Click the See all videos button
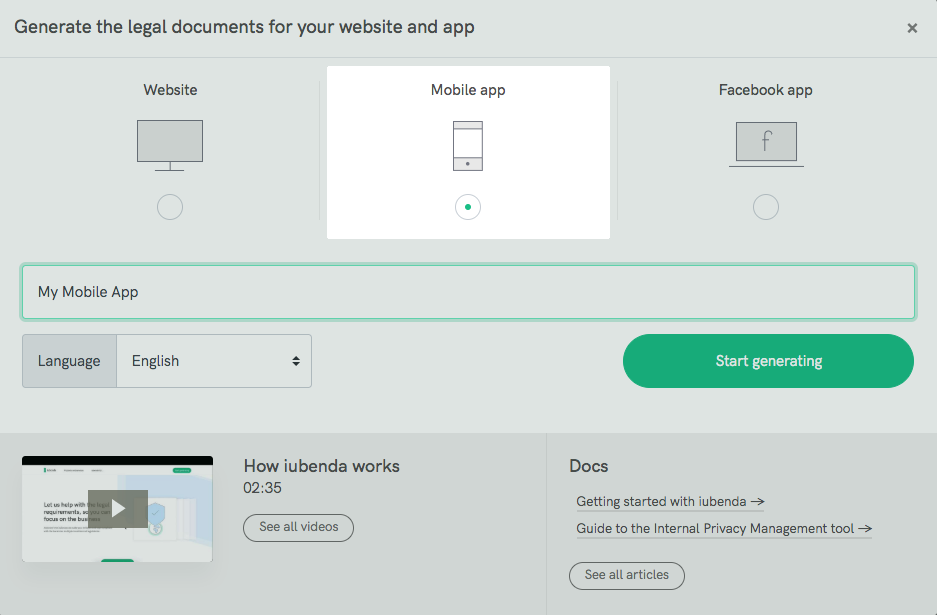This screenshot has height=615, width=937. [298, 527]
